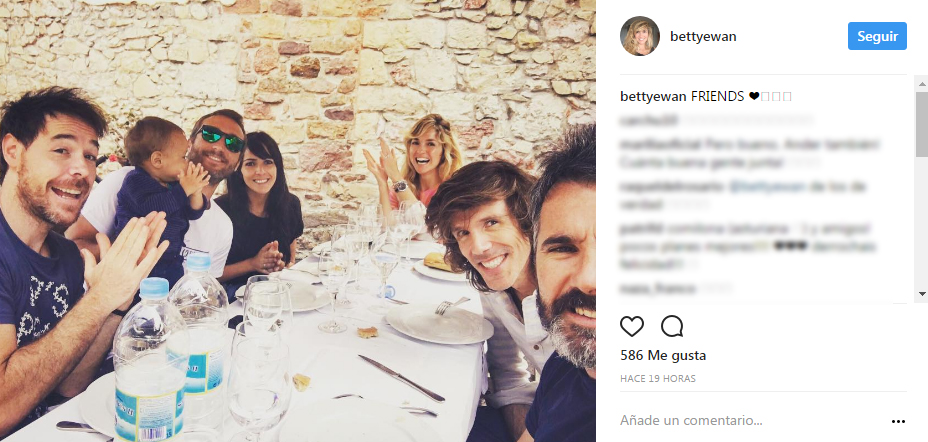Open bettyewan profile from header username
The width and height of the screenshot is (928, 442).
[x=706, y=36]
